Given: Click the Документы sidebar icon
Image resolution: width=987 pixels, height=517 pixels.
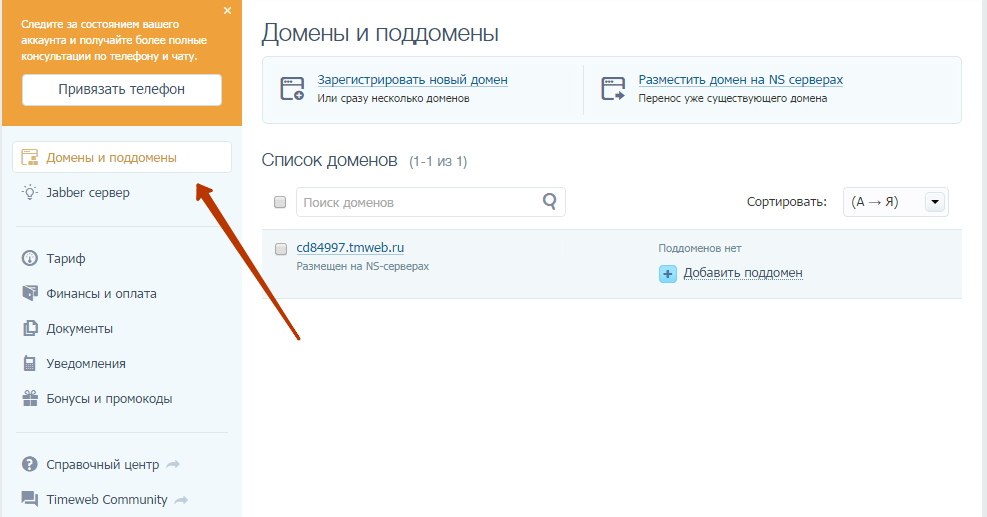Looking at the screenshot, I should pos(30,329).
